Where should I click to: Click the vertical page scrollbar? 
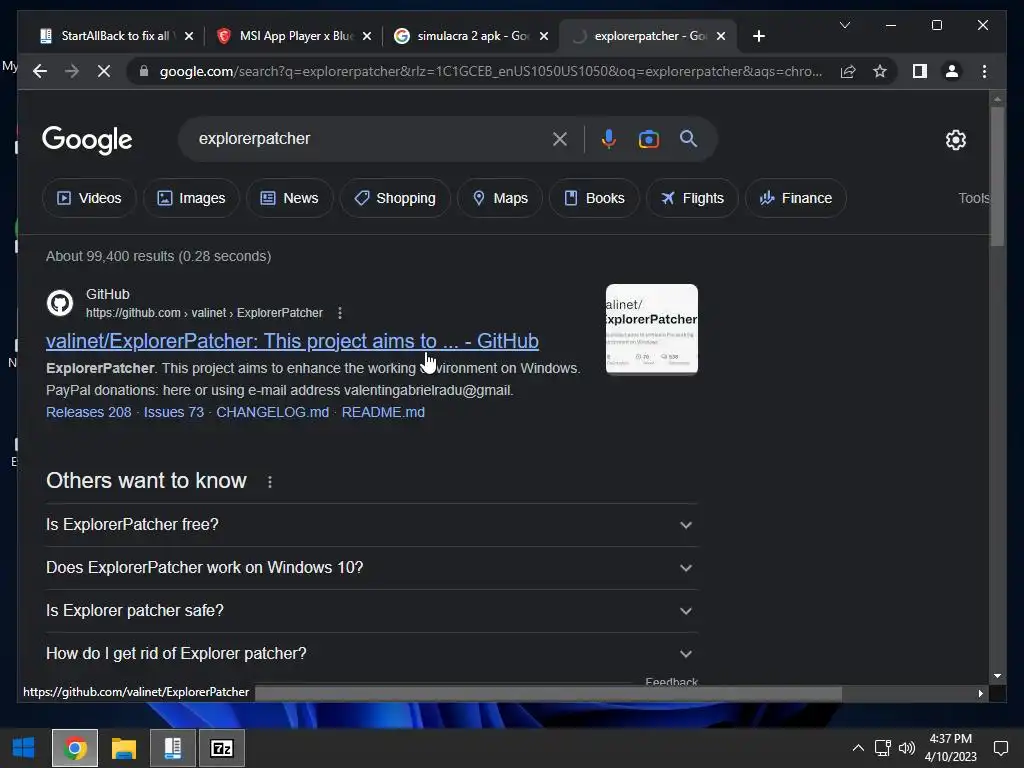point(997,176)
